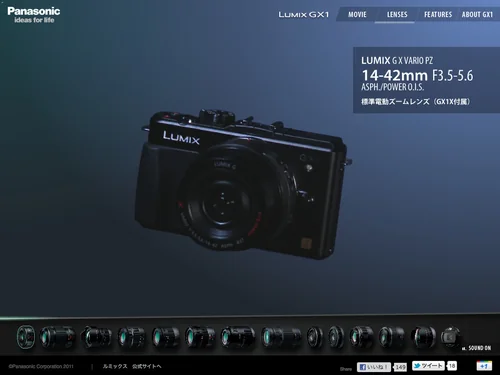The image size is (500, 375).
Task: Click the LUMIX GX1 logo
Action: click(304, 15)
